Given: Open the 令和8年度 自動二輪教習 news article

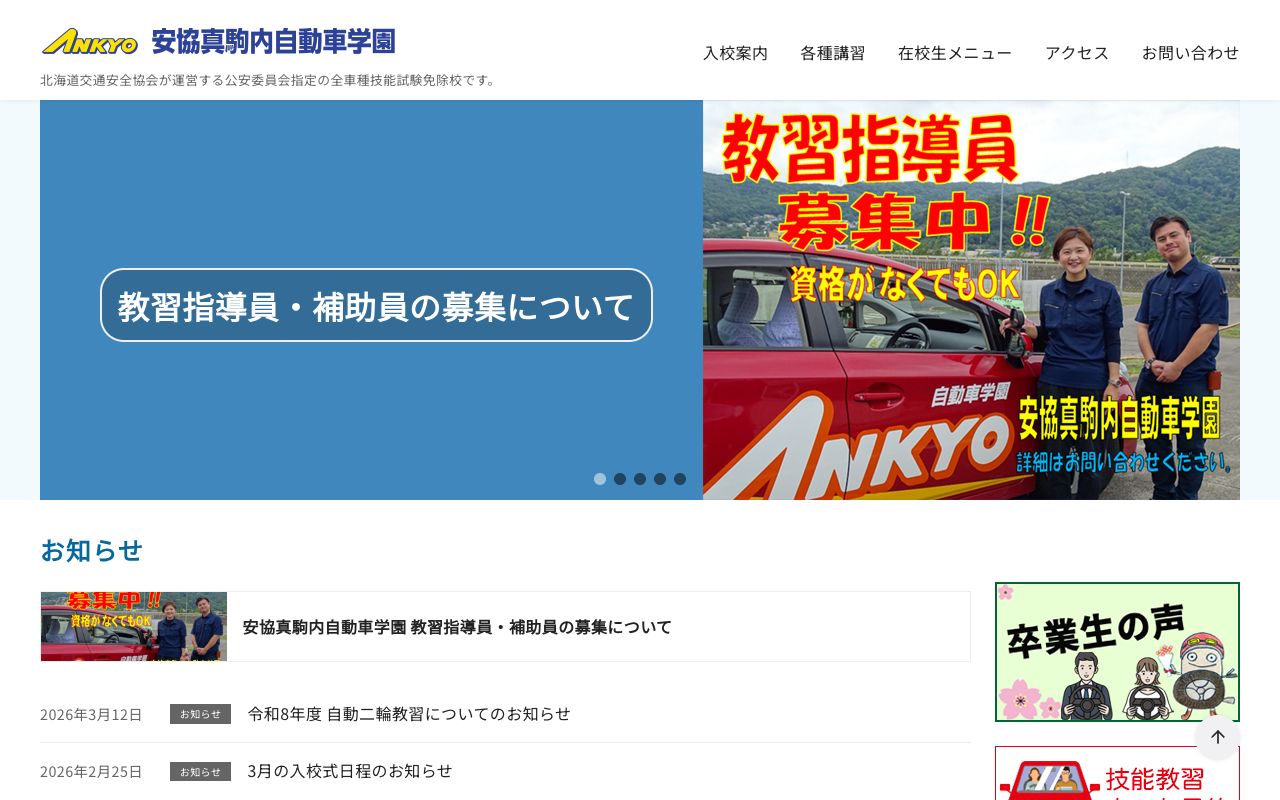Looking at the screenshot, I should (x=409, y=714).
